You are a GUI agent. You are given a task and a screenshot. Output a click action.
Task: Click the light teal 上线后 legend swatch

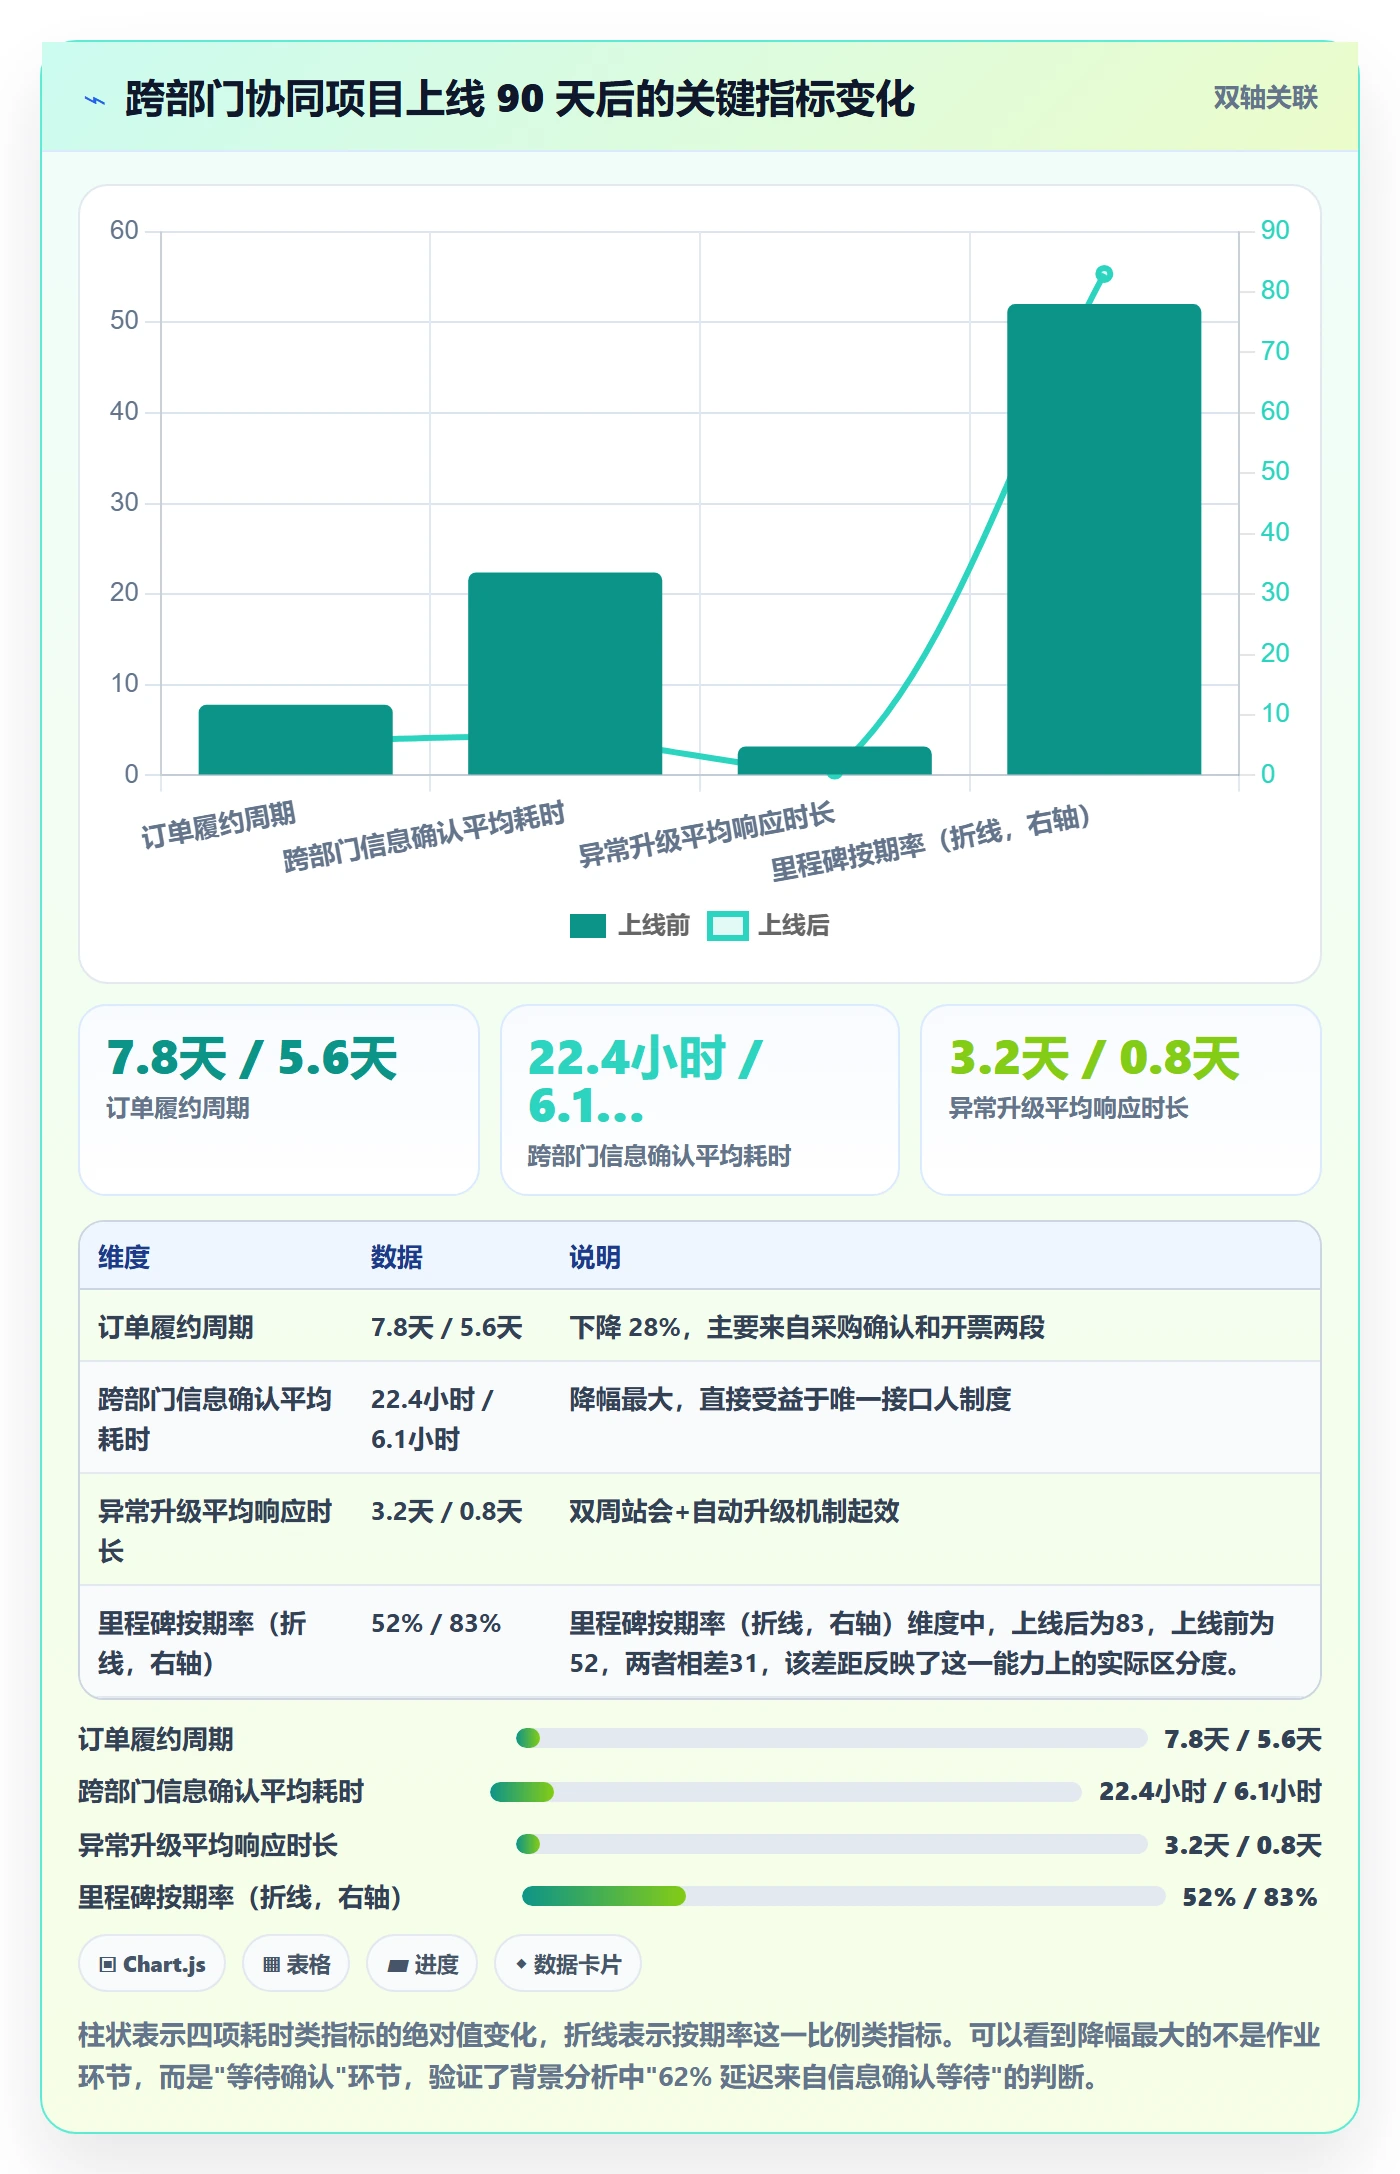coord(727,926)
